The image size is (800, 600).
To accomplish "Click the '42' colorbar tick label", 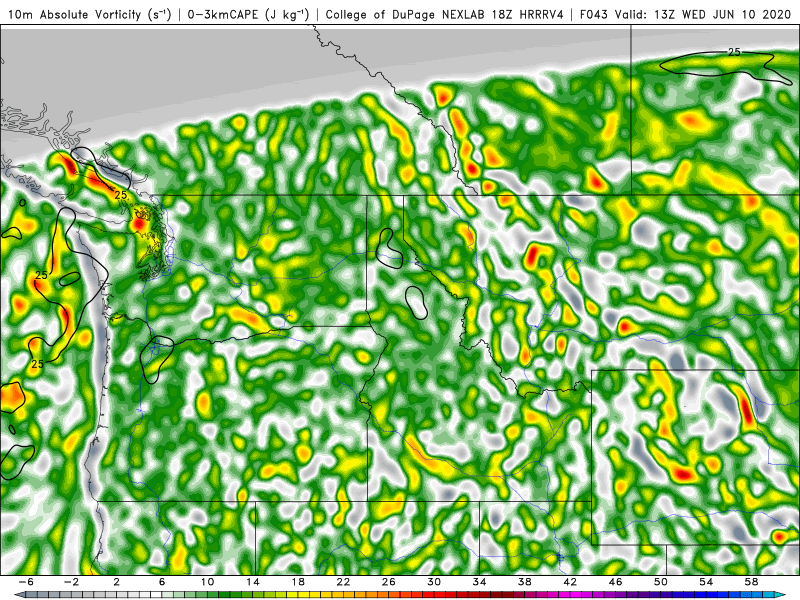I will tap(570, 582).
